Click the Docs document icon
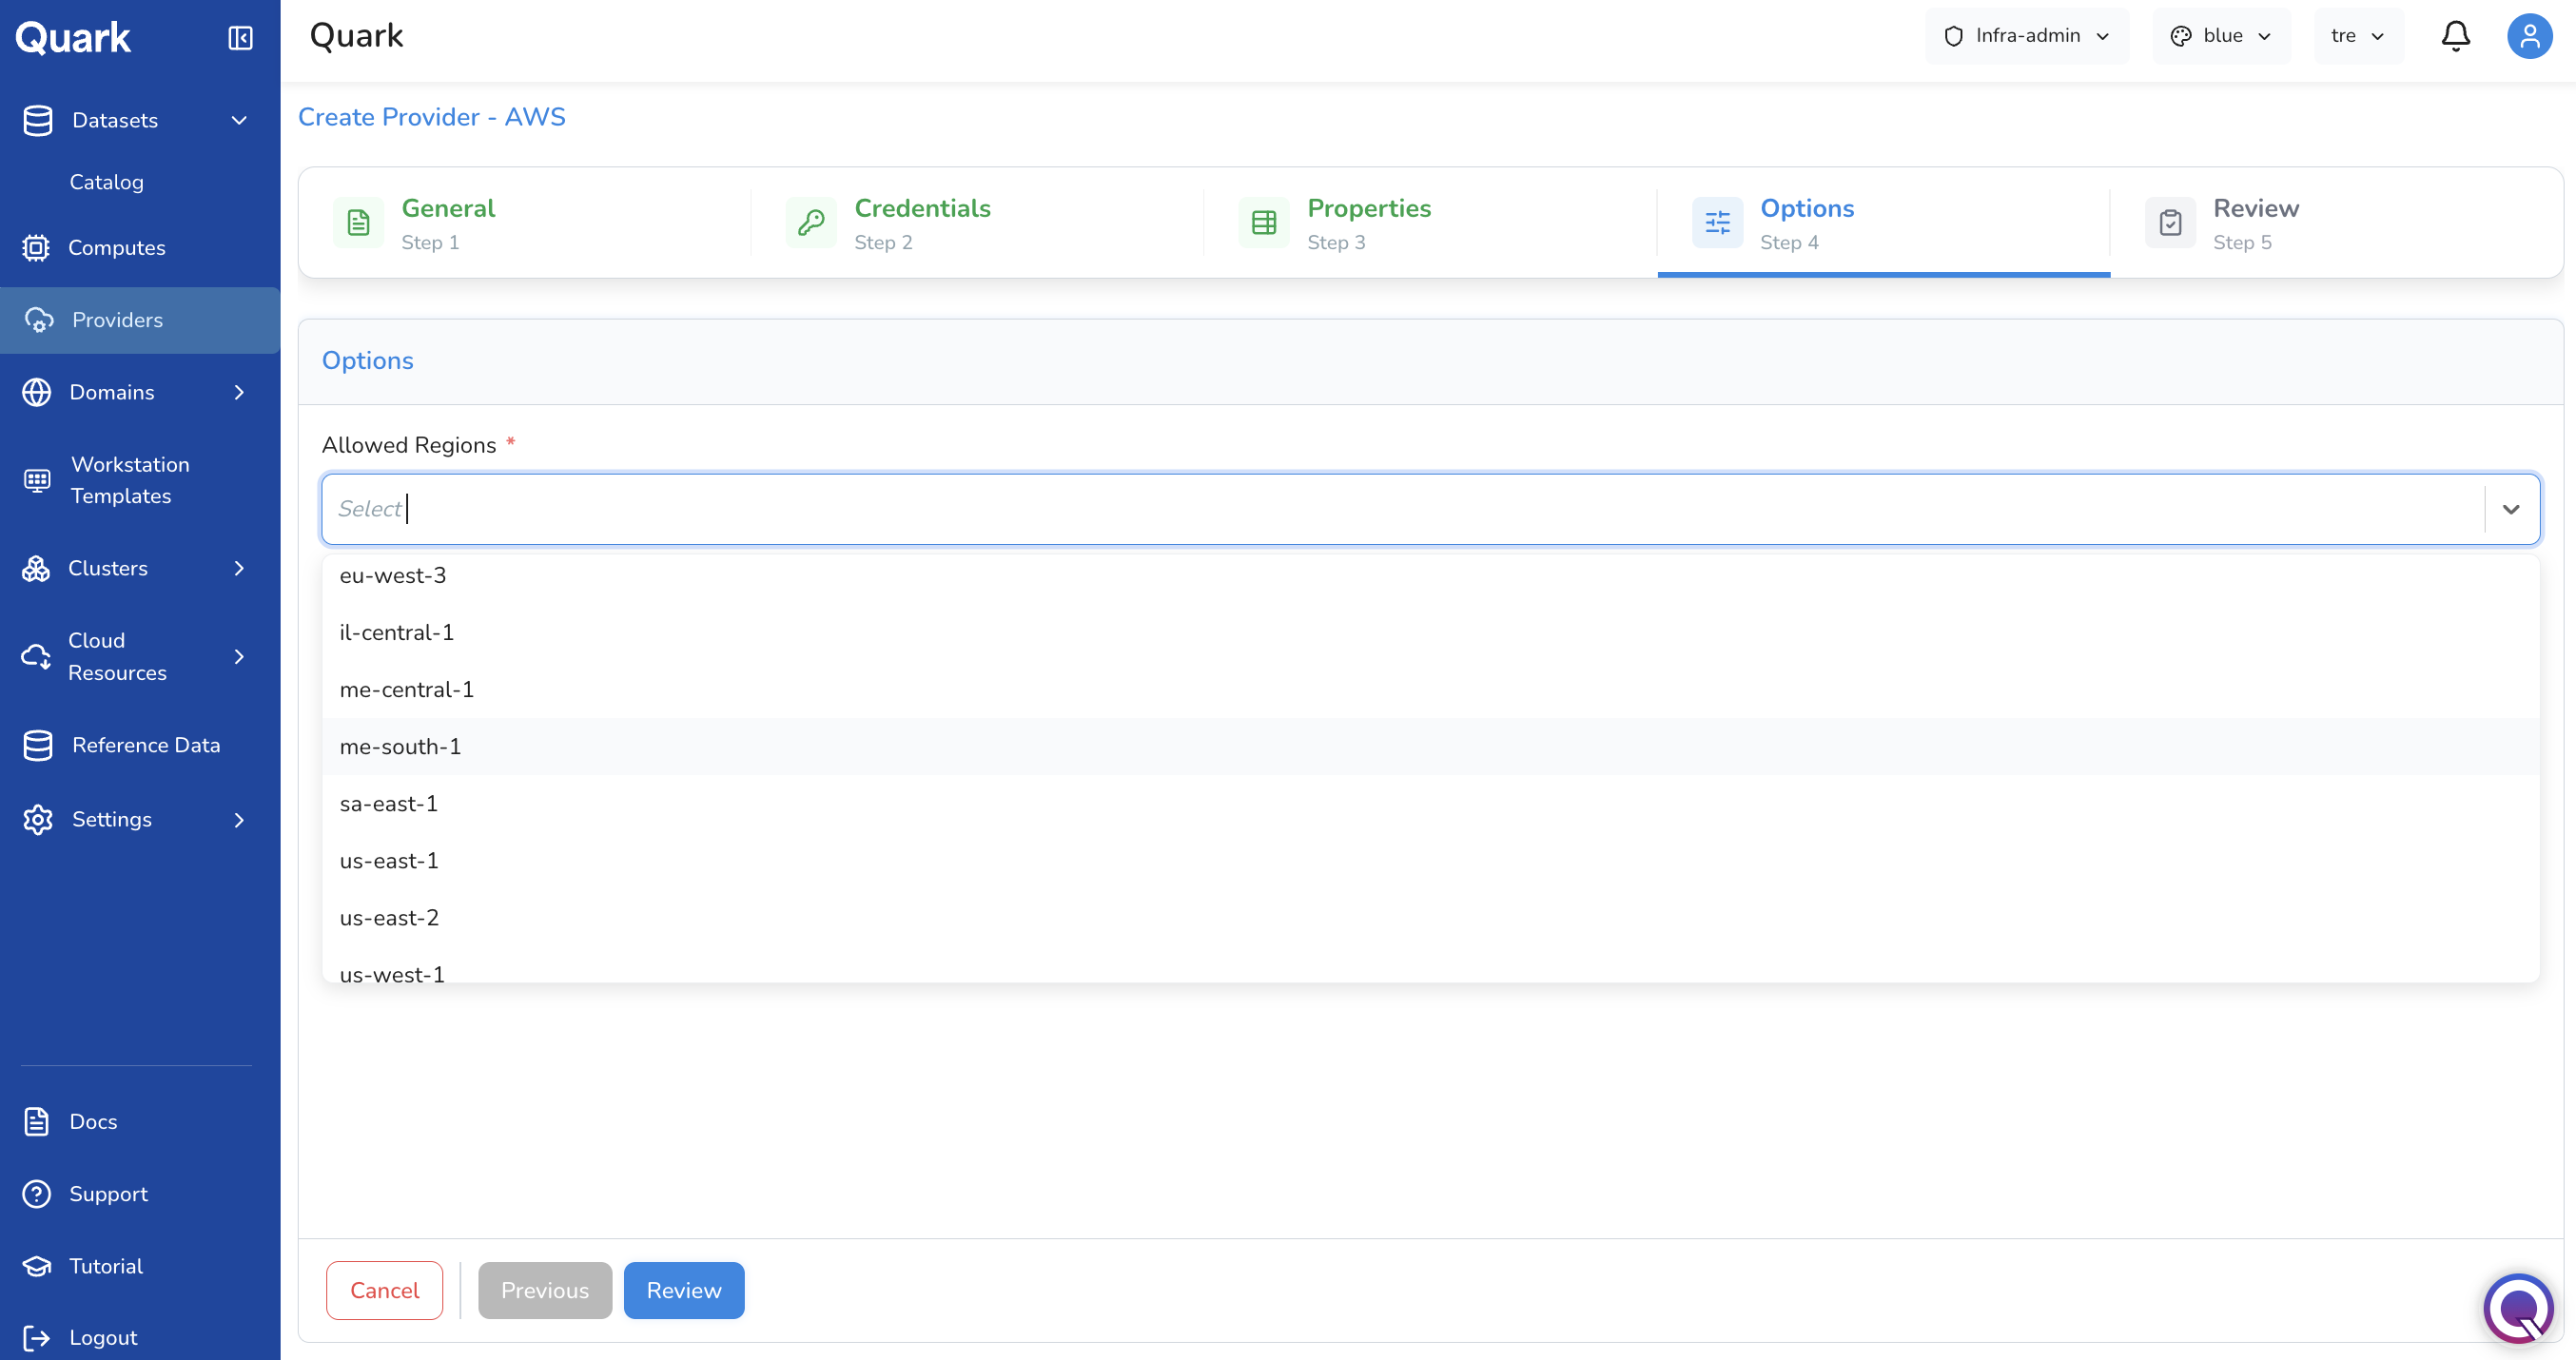The width and height of the screenshot is (2576, 1360). coord(37,1121)
